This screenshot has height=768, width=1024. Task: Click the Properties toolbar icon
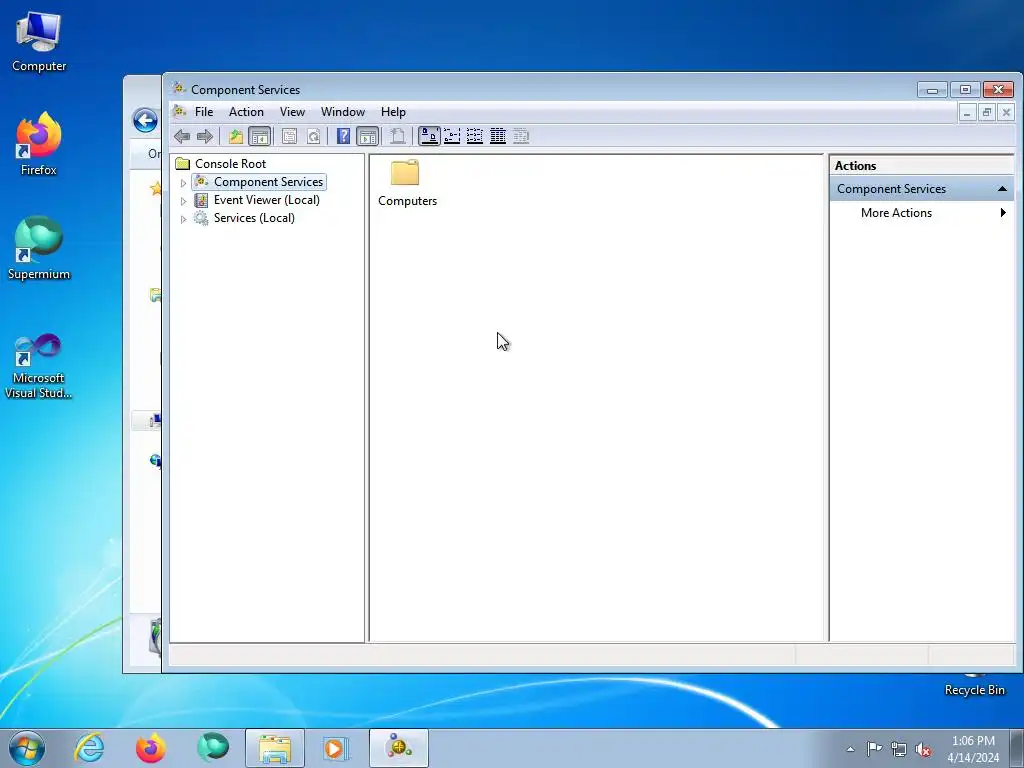pos(289,136)
